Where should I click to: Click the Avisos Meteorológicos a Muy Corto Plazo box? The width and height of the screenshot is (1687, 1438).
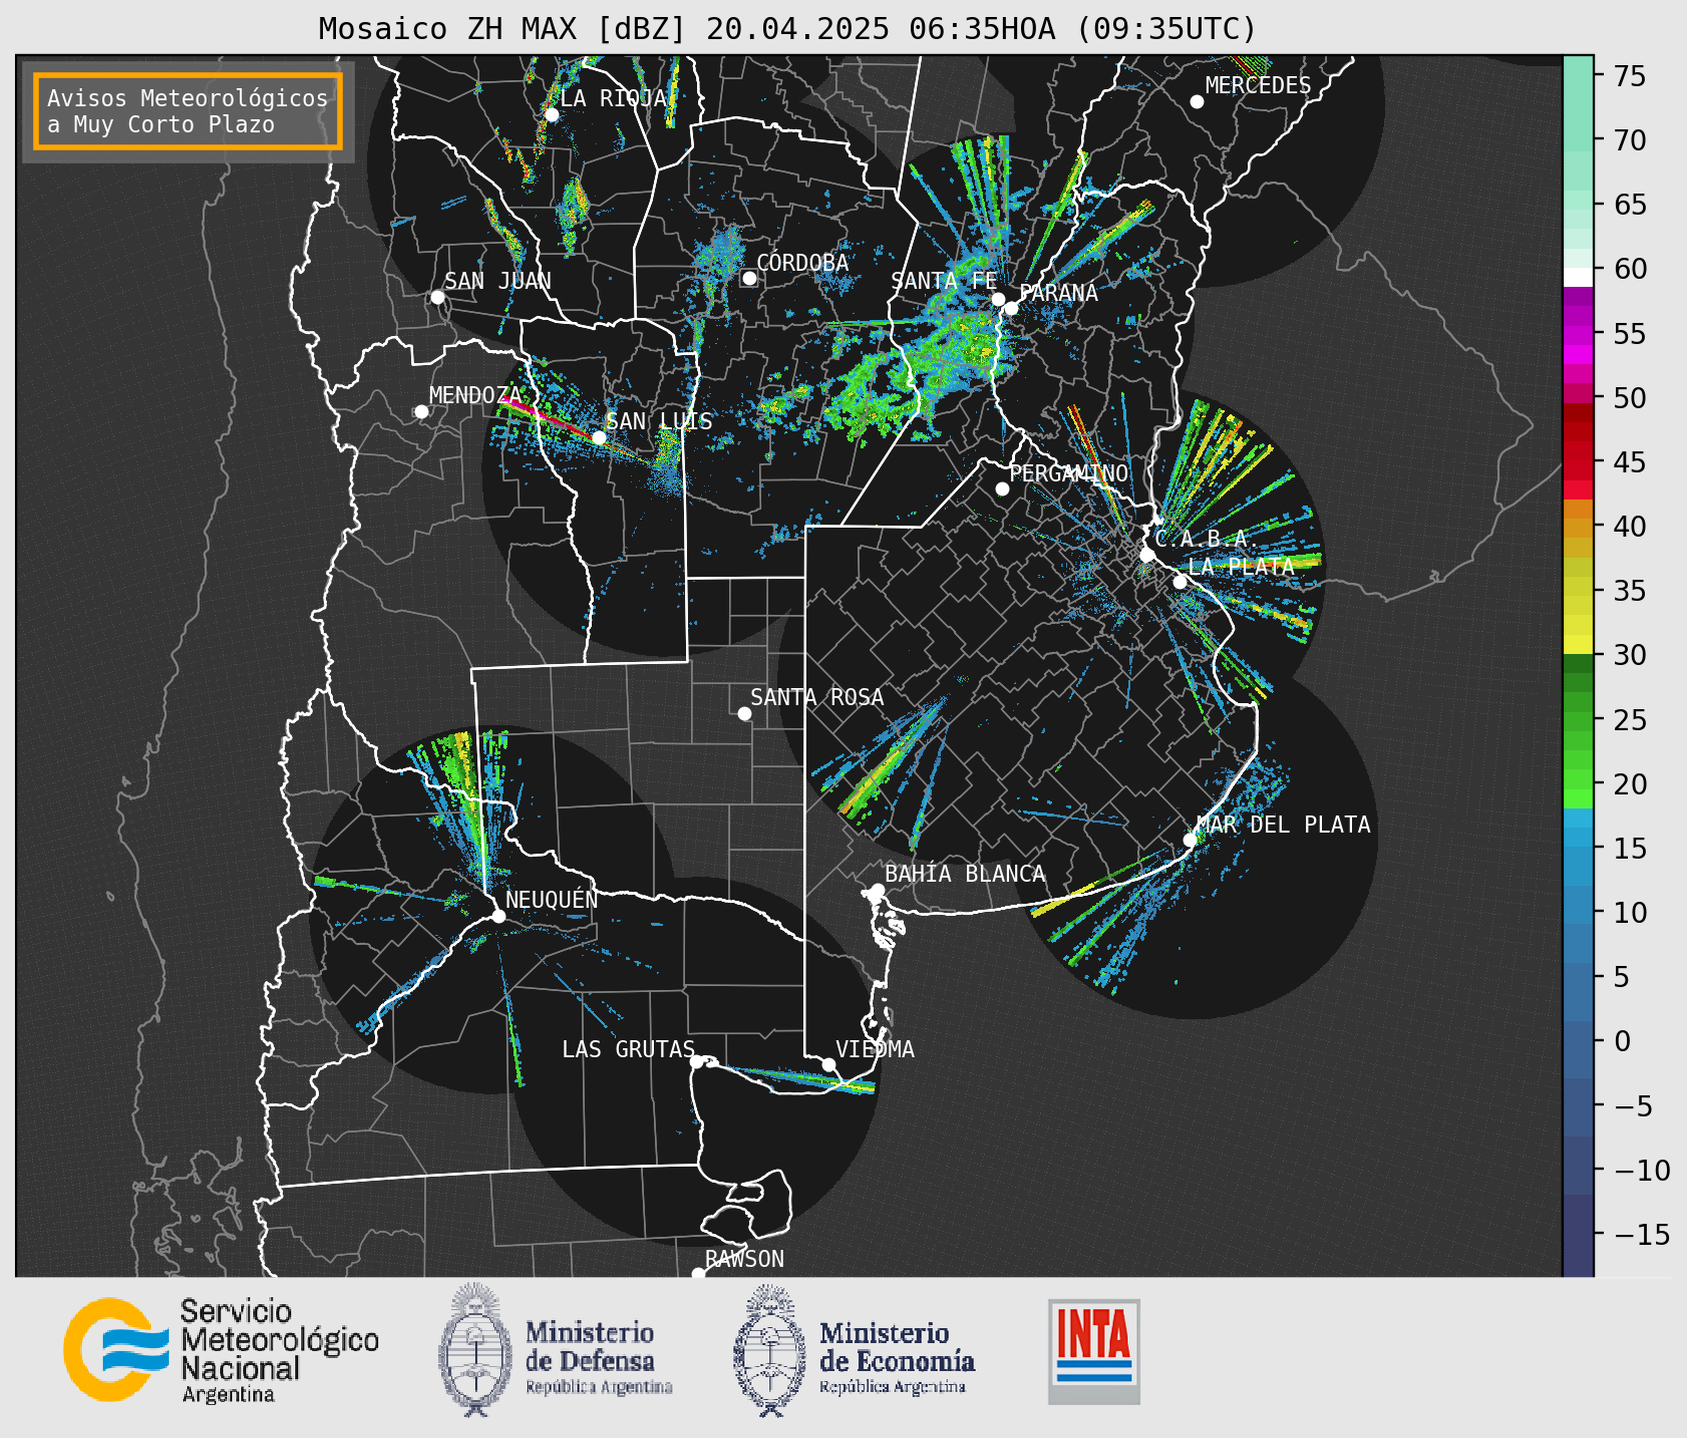[188, 111]
